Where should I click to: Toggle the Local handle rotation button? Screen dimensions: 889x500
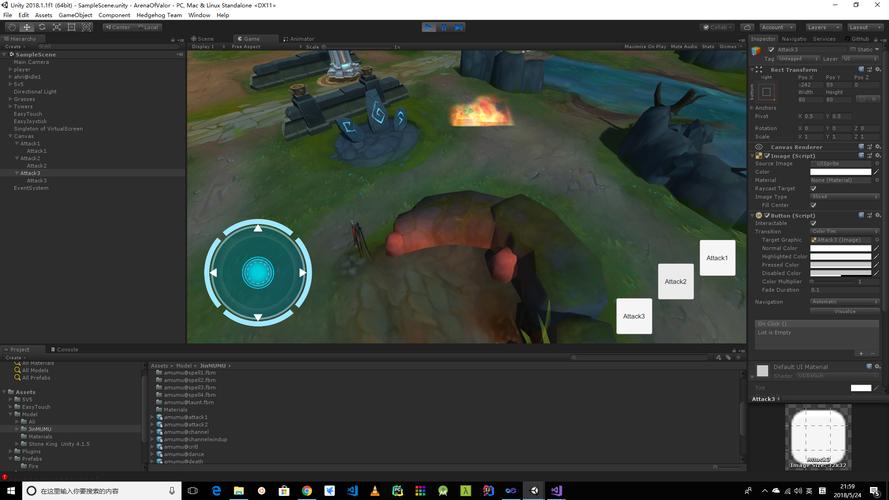pos(149,27)
